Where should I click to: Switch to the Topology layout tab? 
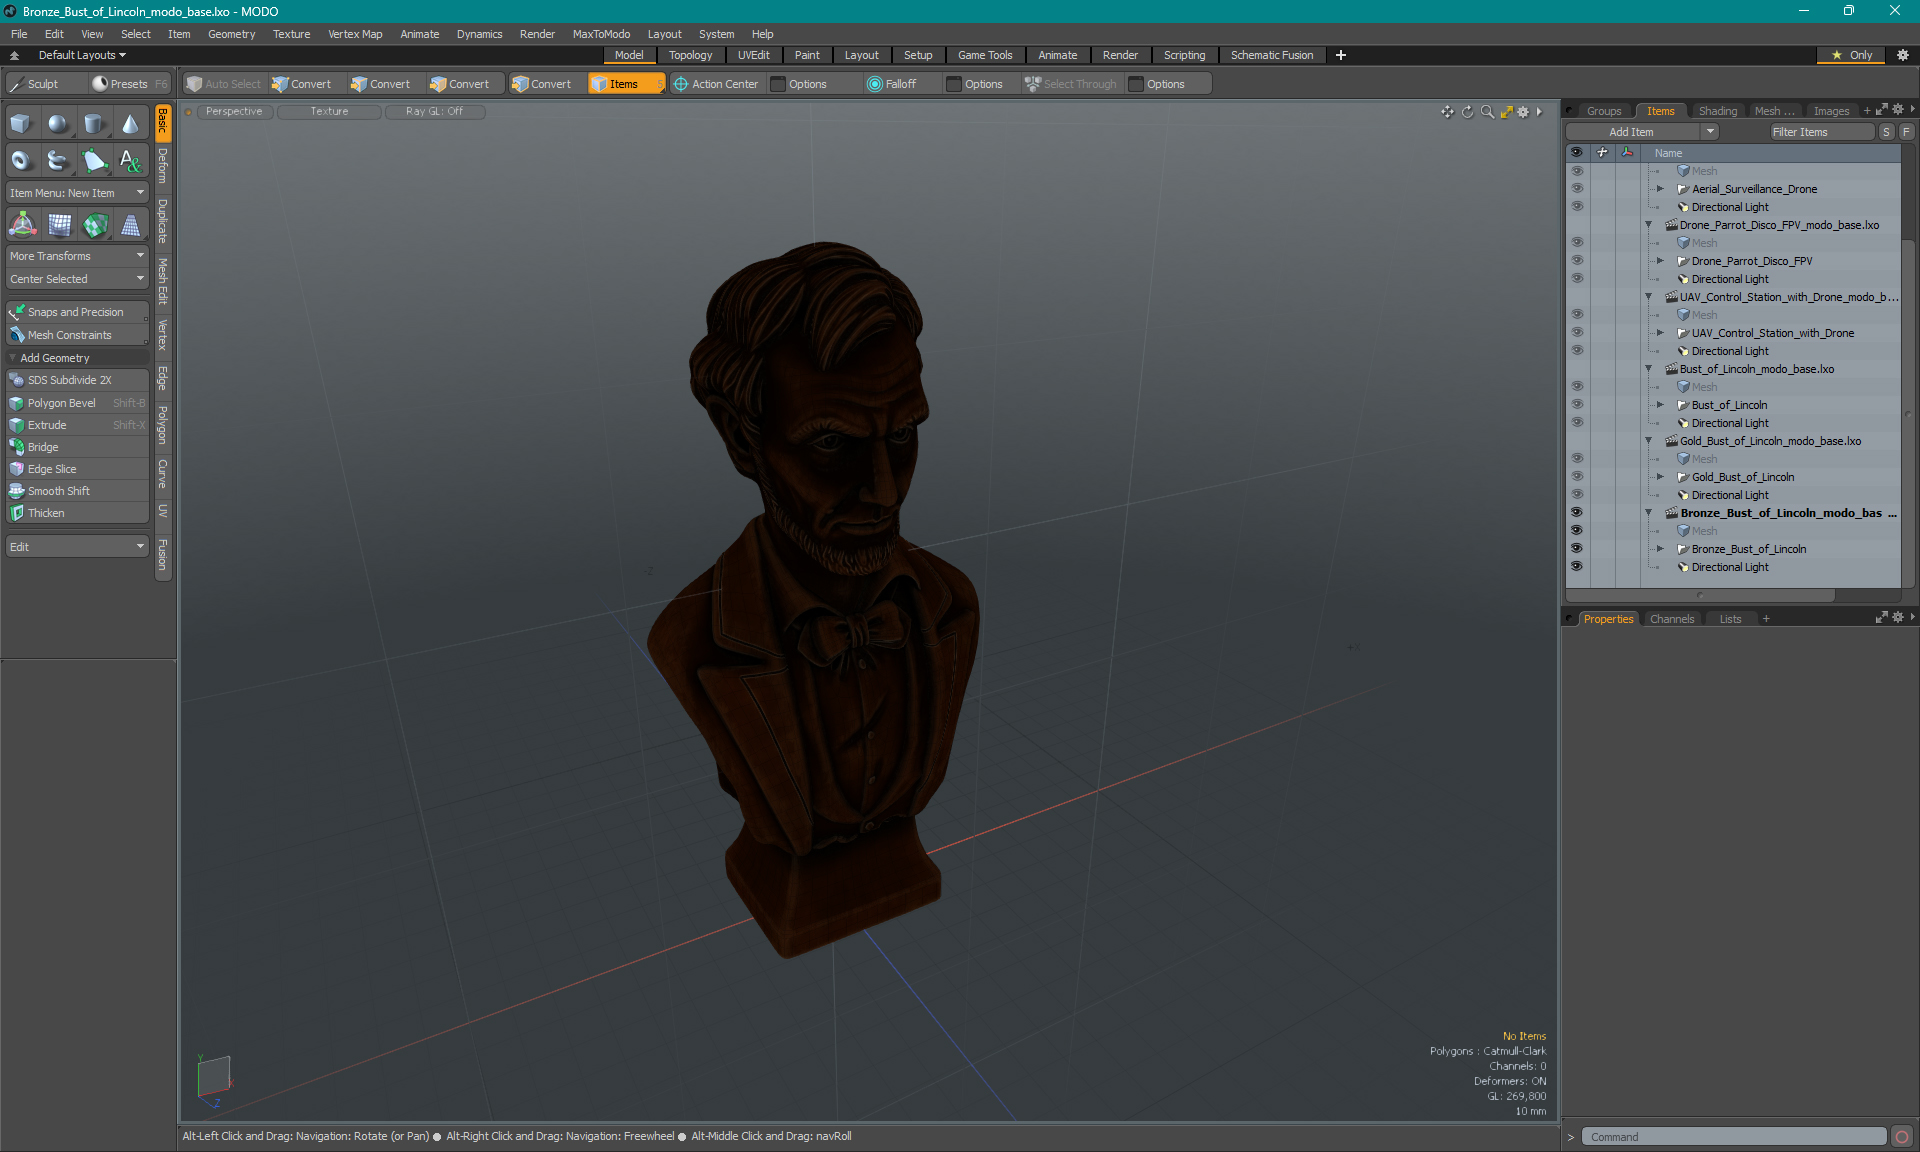point(690,55)
